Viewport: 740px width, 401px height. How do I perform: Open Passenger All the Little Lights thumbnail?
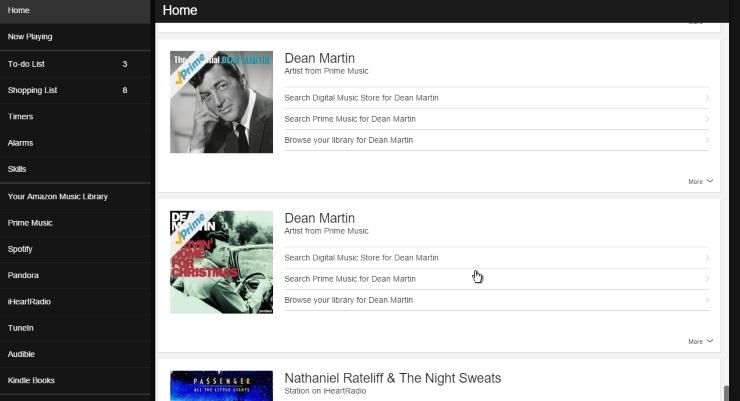click(x=221, y=386)
